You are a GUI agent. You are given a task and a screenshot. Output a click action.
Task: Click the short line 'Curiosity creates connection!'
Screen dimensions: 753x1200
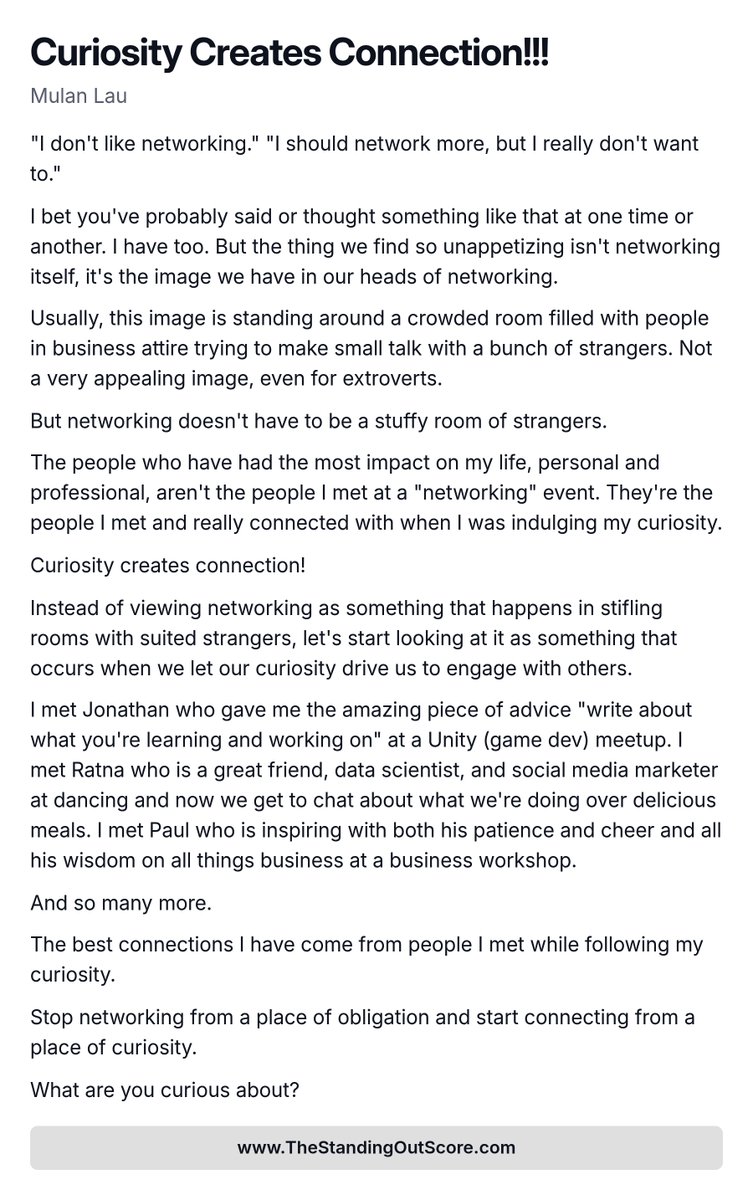point(168,566)
